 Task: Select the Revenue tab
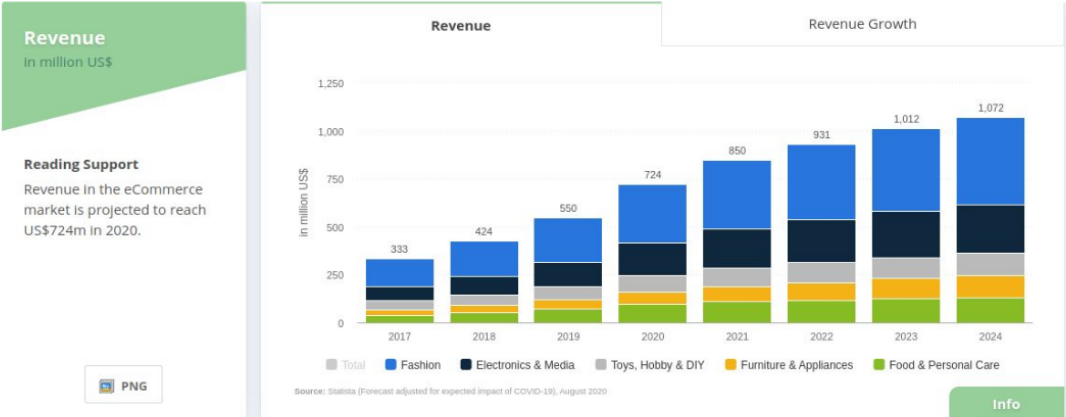coord(461,26)
